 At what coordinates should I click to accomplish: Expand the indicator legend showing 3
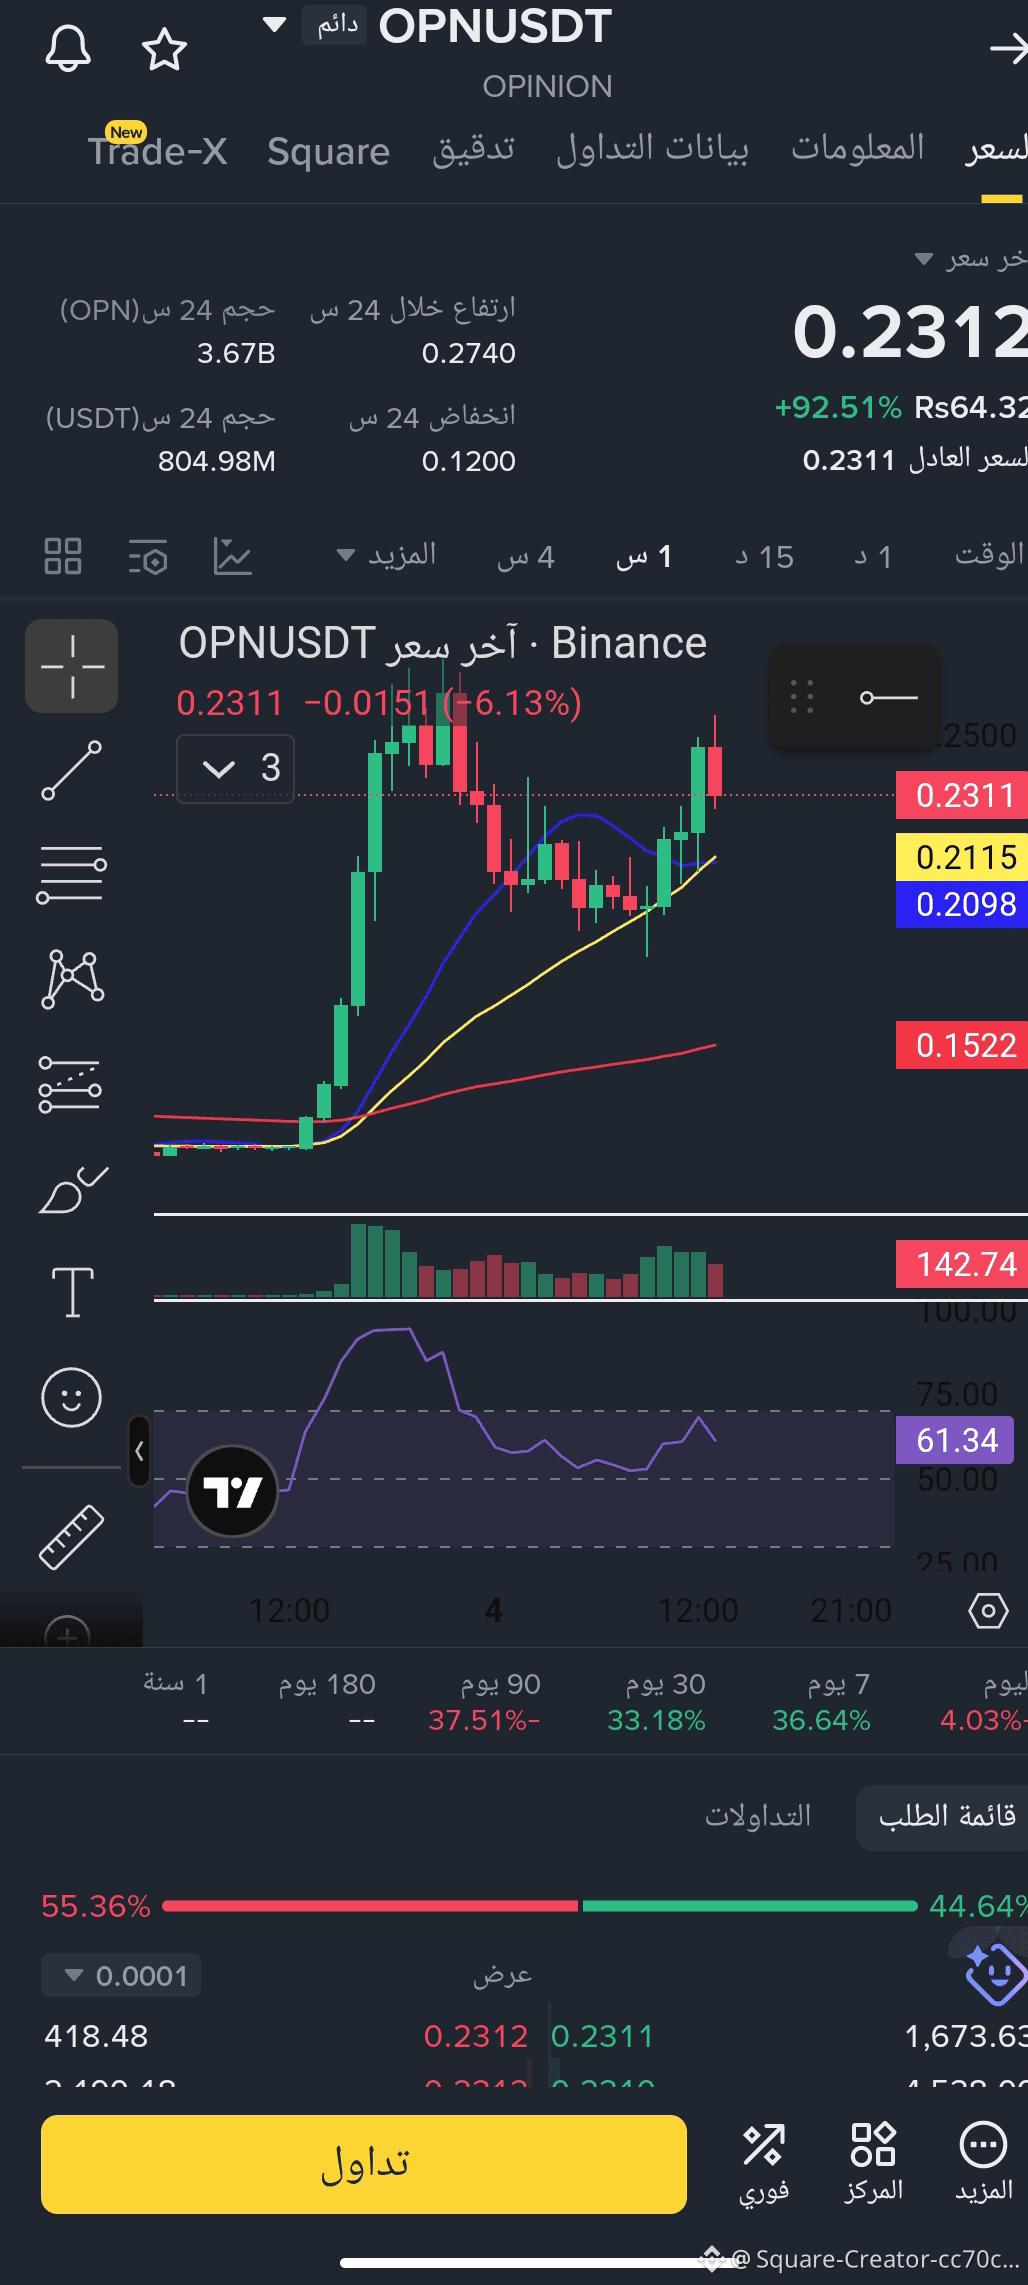[236, 768]
